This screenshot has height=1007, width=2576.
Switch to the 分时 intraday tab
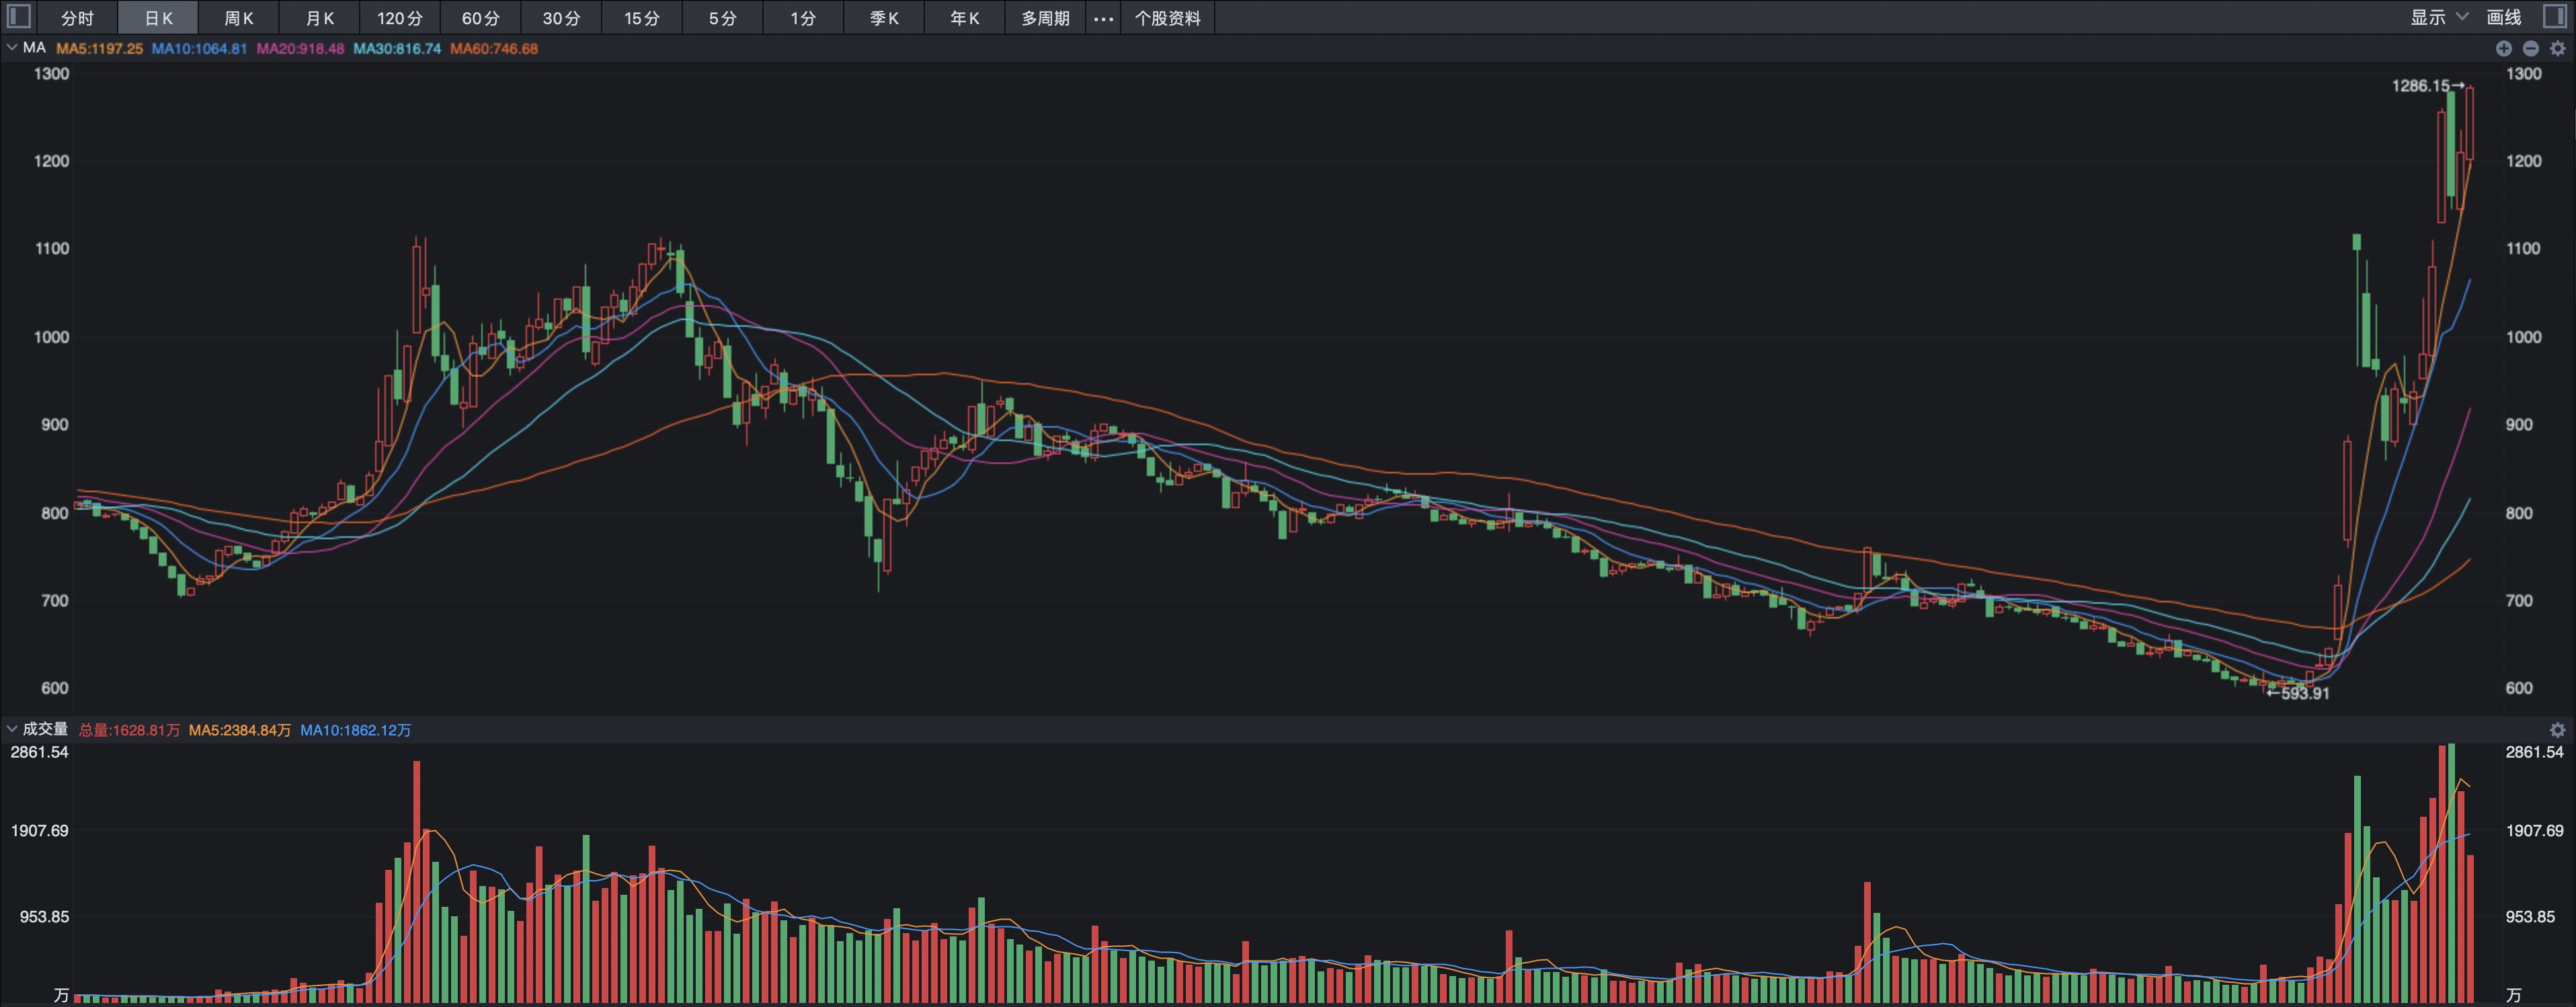tap(77, 18)
